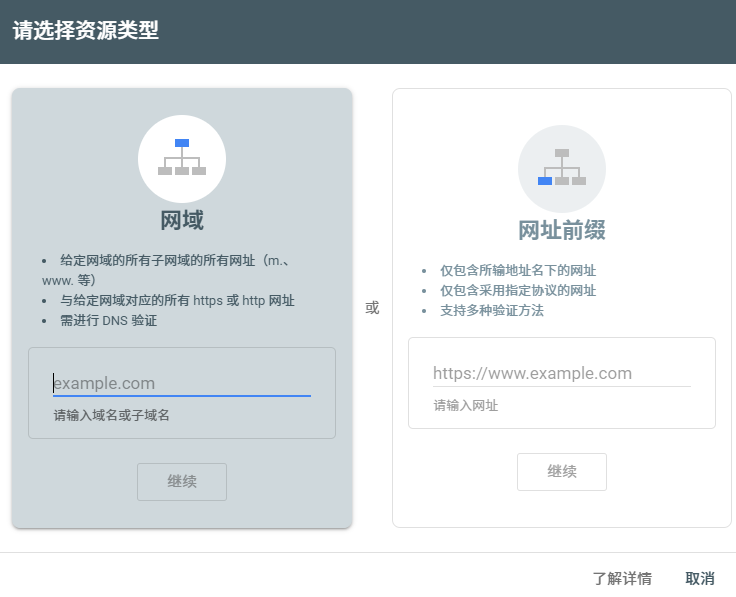Select the 网址前缀 heading text
This screenshot has width=736, height=597.
[x=561, y=230]
